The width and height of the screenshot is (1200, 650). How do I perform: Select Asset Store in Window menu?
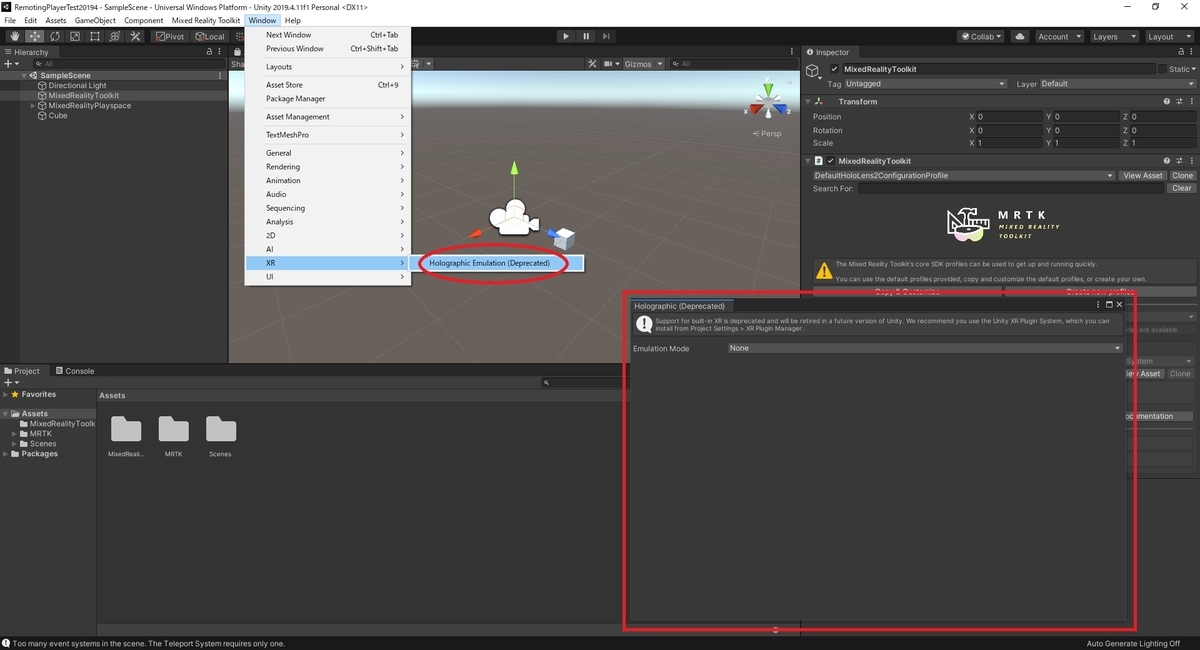tap(328, 85)
